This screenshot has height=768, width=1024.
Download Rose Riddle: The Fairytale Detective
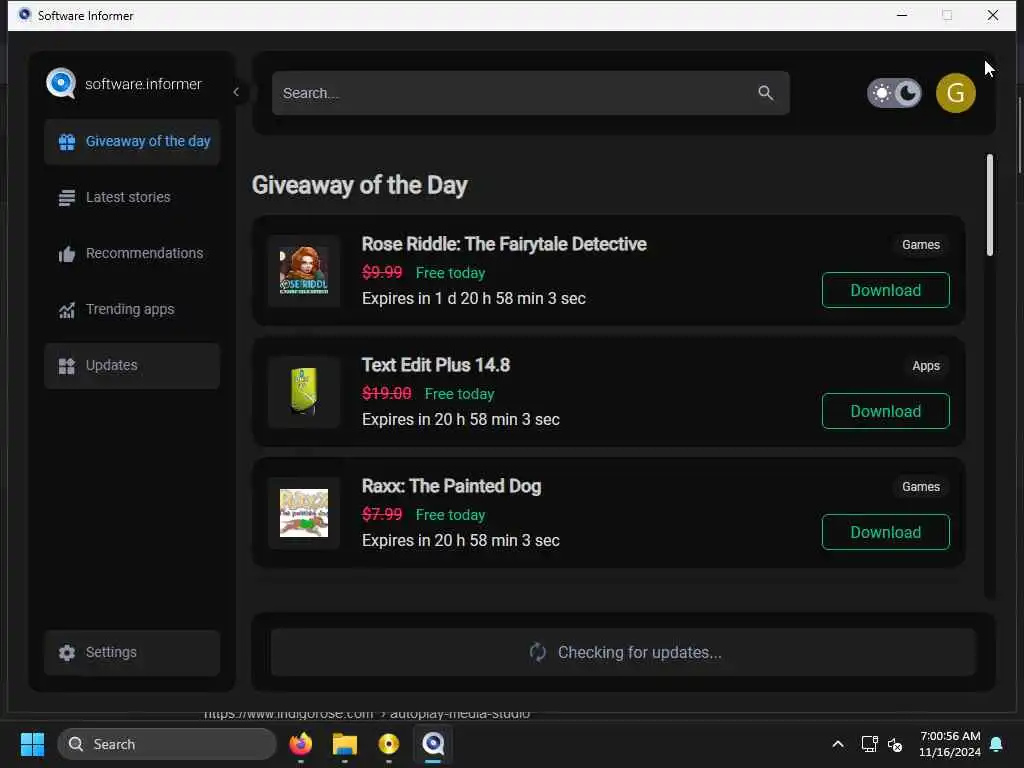886,290
